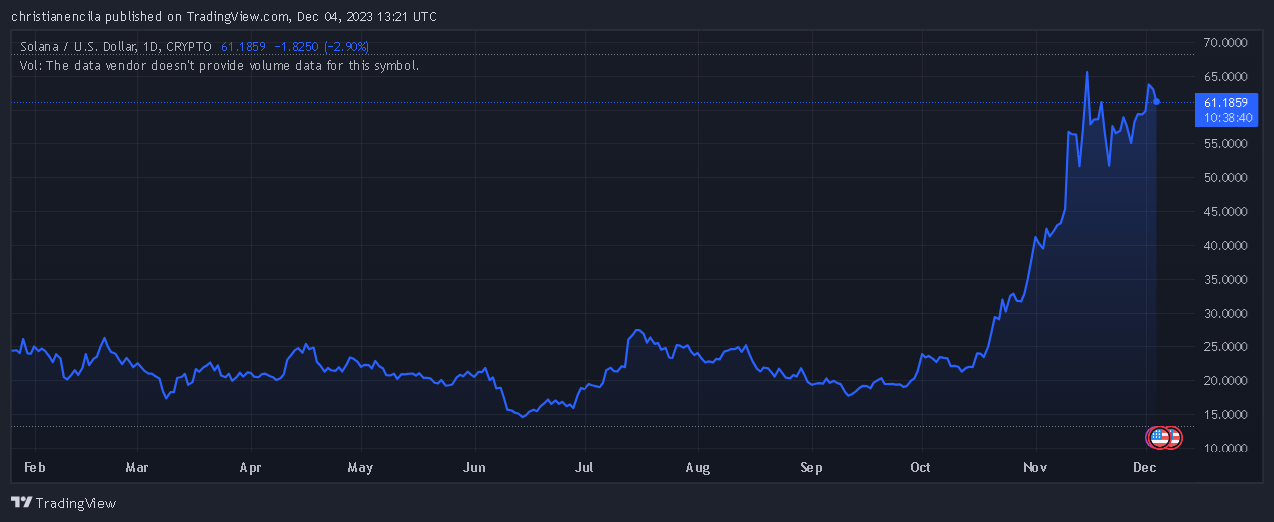Click the Vol data vendor notice text

pos(219,65)
